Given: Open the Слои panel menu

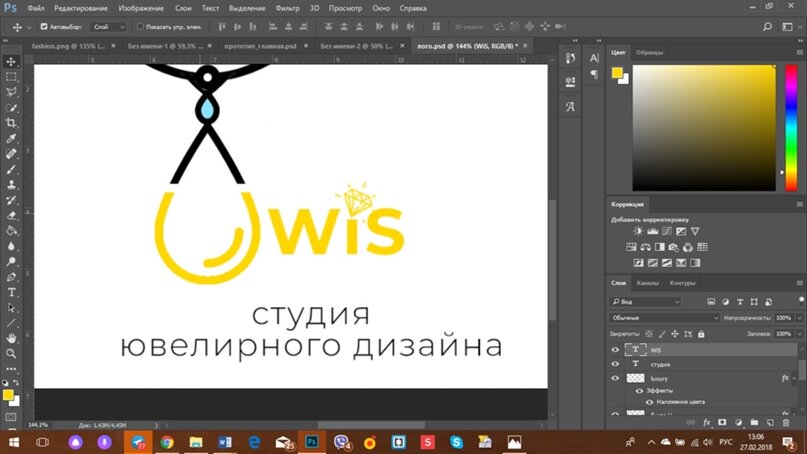Looking at the screenshot, I should [799, 283].
